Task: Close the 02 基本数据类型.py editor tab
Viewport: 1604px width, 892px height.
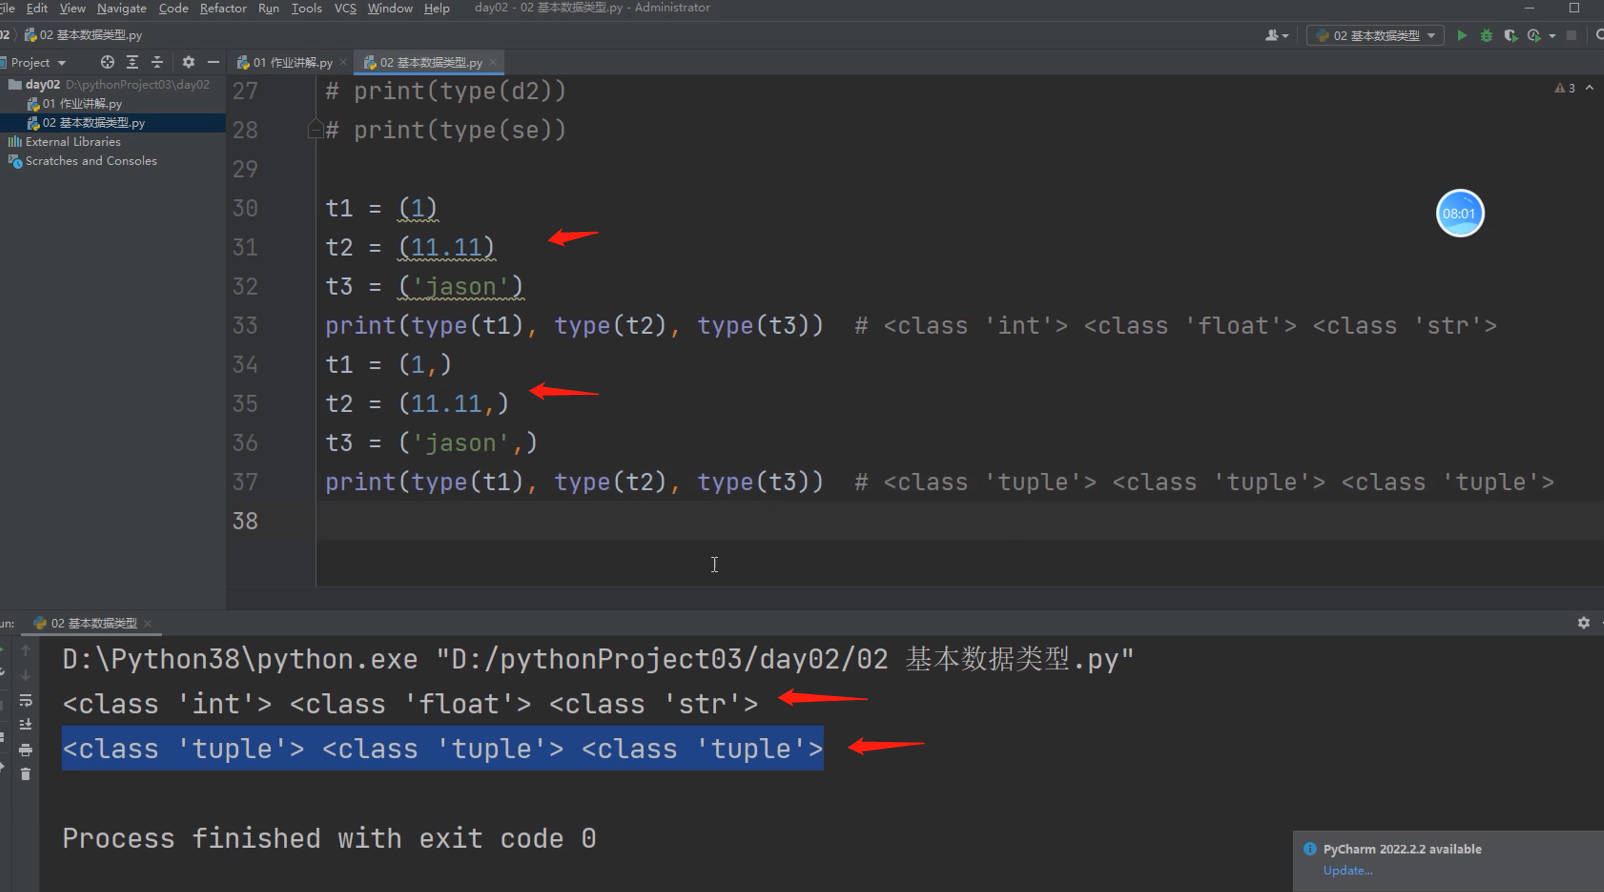Action: (493, 62)
